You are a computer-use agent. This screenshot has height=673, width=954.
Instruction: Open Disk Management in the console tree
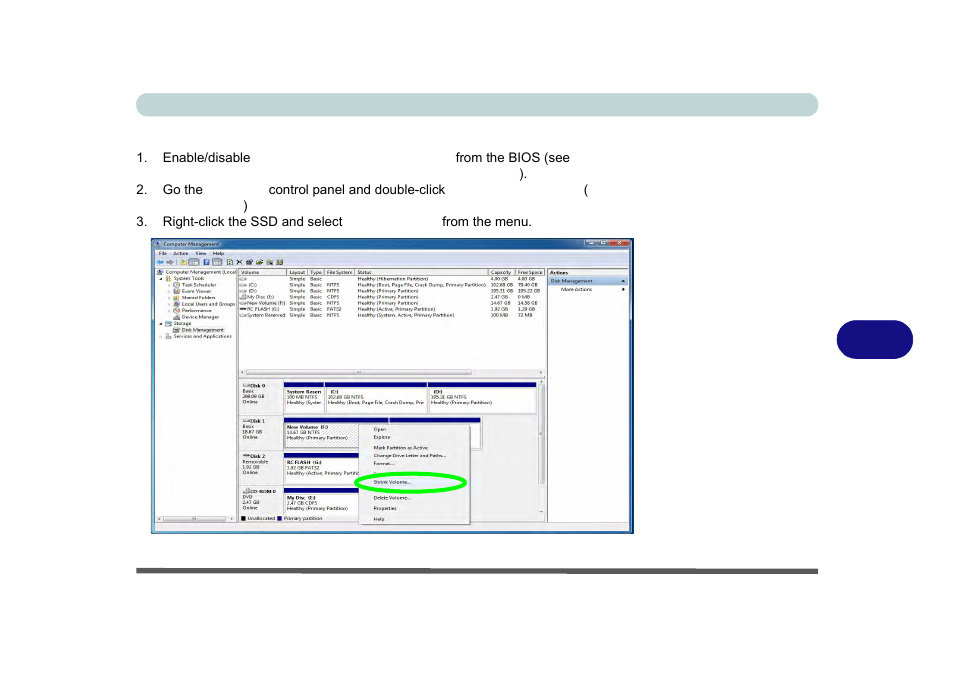pos(204,329)
